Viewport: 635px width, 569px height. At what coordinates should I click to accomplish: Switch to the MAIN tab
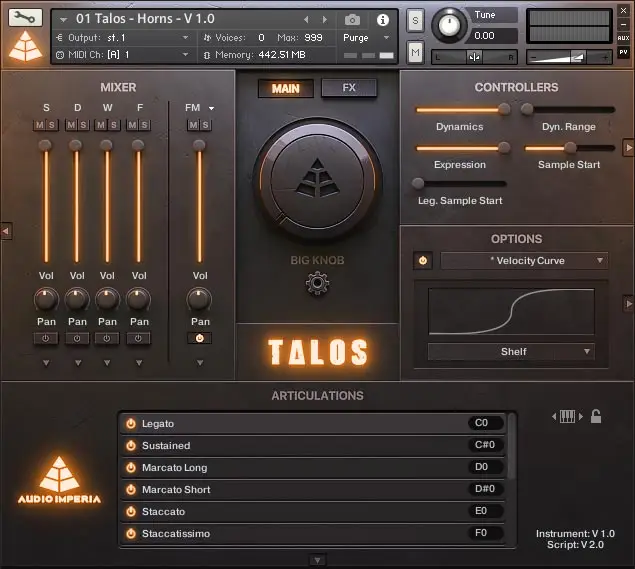[286, 88]
